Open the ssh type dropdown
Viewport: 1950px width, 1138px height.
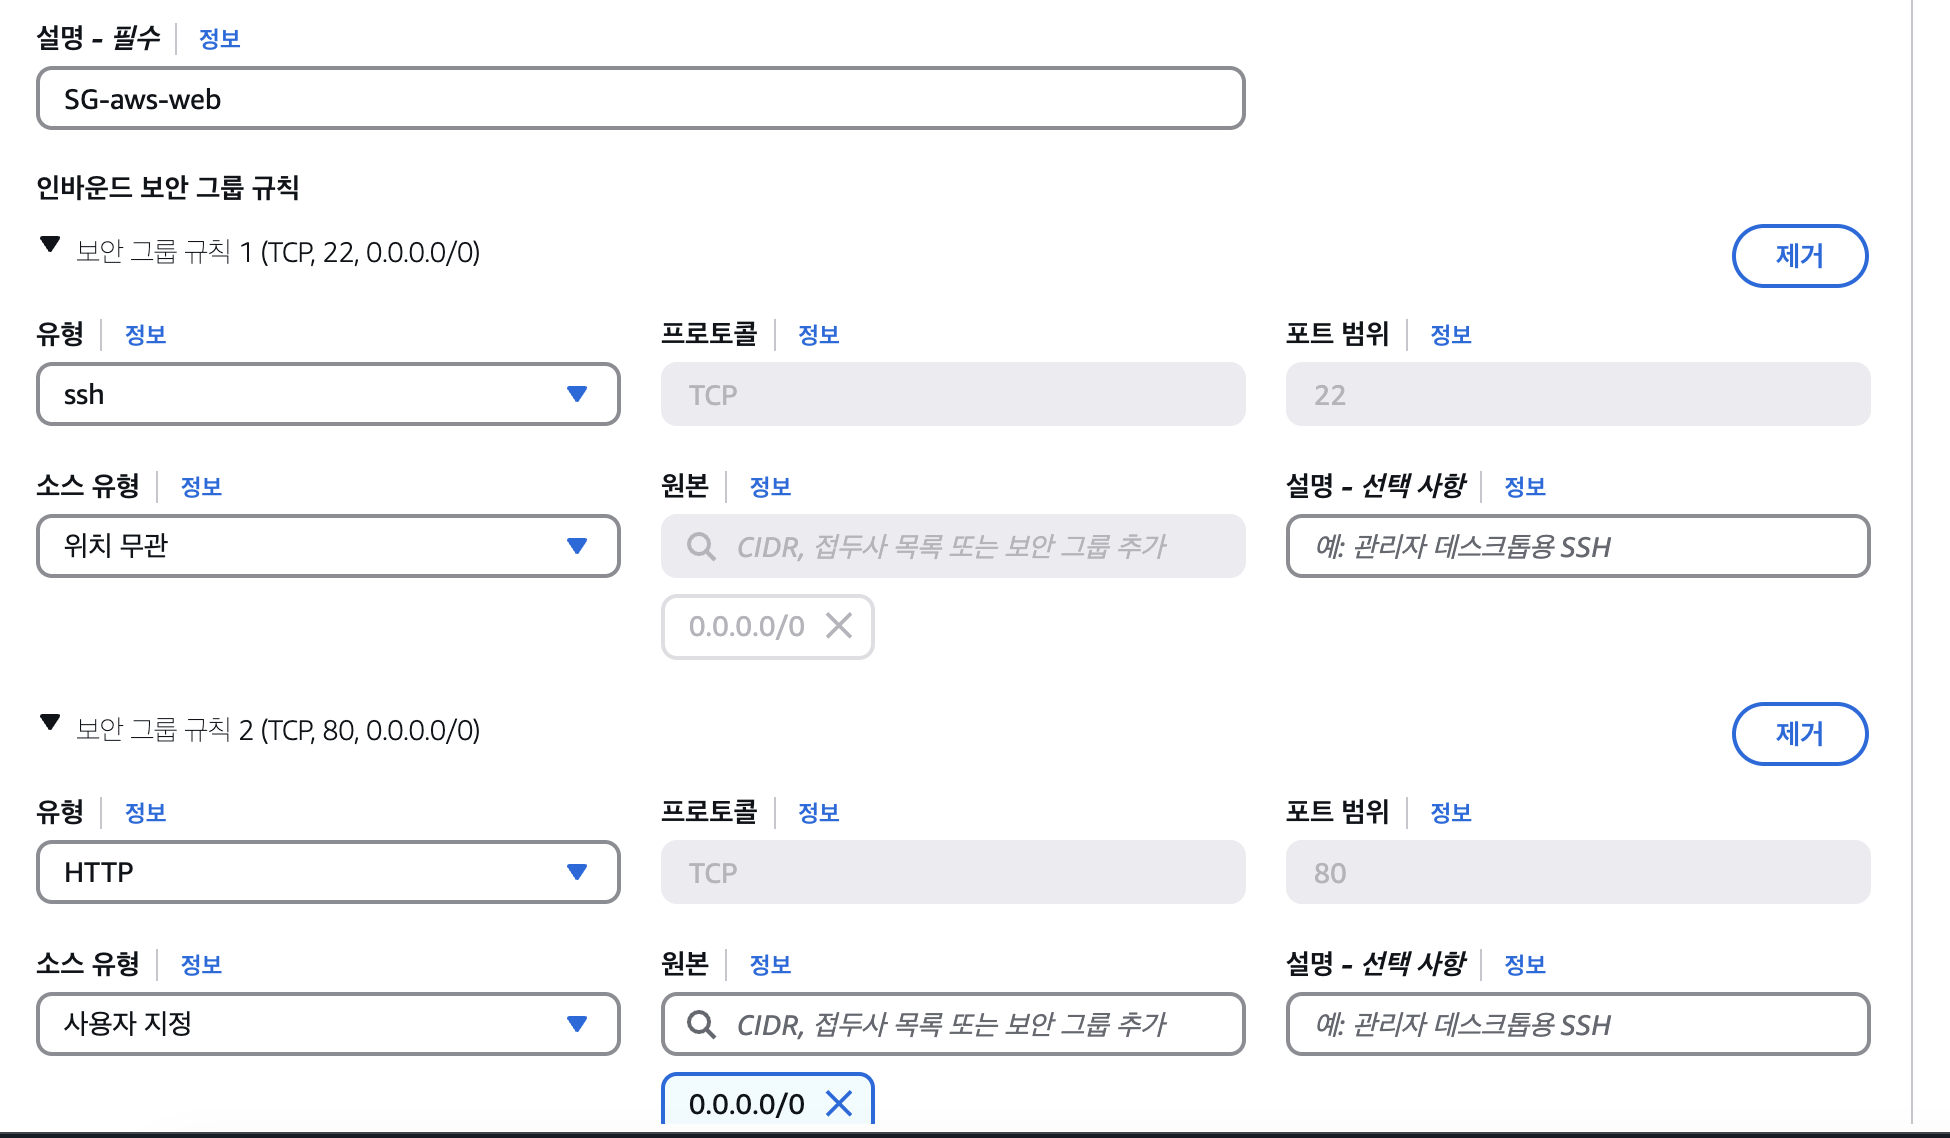(328, 394)
